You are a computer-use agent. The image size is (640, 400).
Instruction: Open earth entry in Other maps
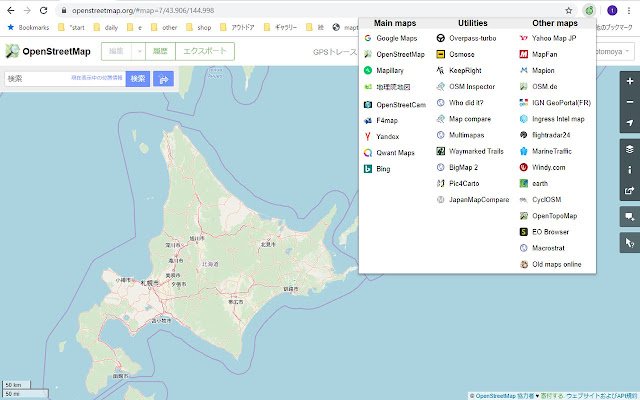[534, 183]
